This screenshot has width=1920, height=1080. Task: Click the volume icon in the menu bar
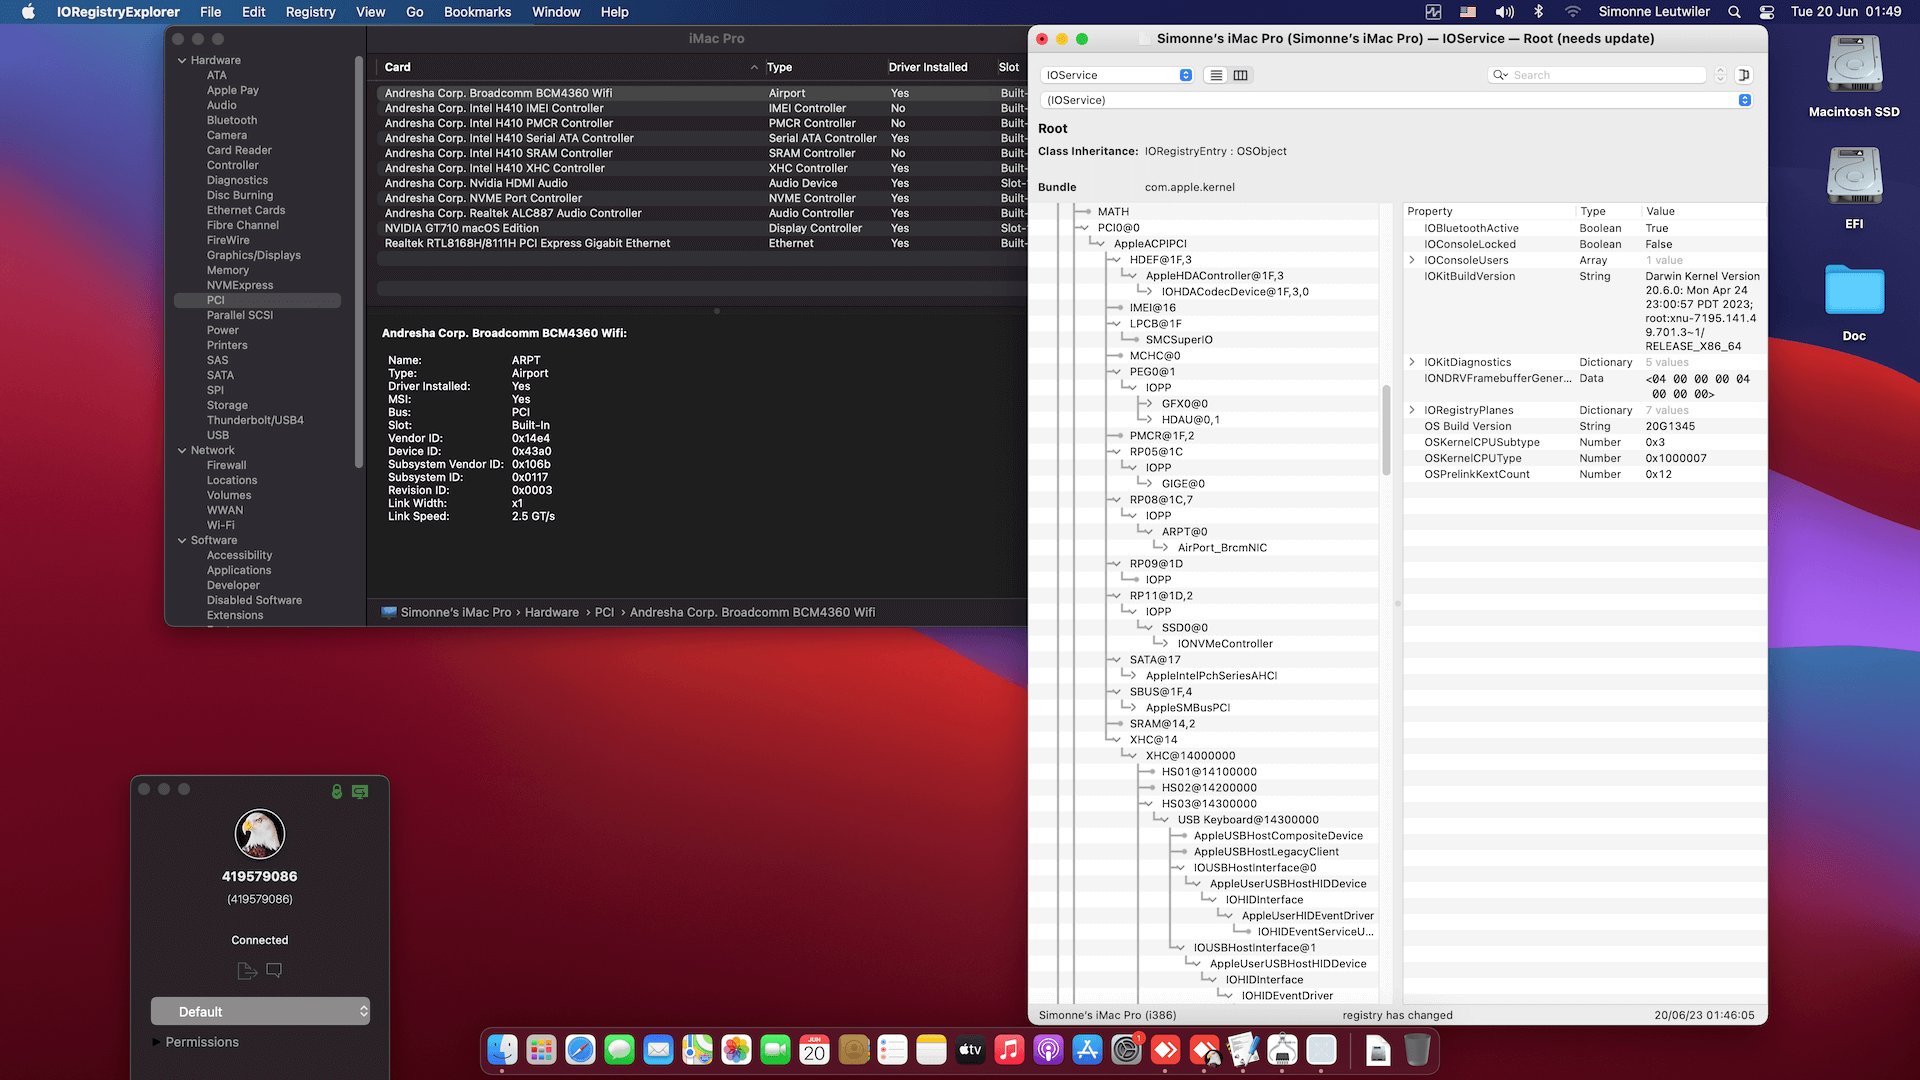coord(1504,12)
